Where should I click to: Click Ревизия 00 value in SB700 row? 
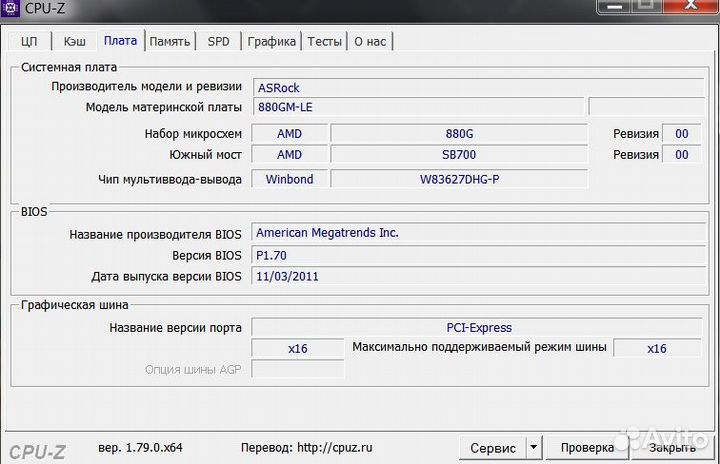pos(681,154)
